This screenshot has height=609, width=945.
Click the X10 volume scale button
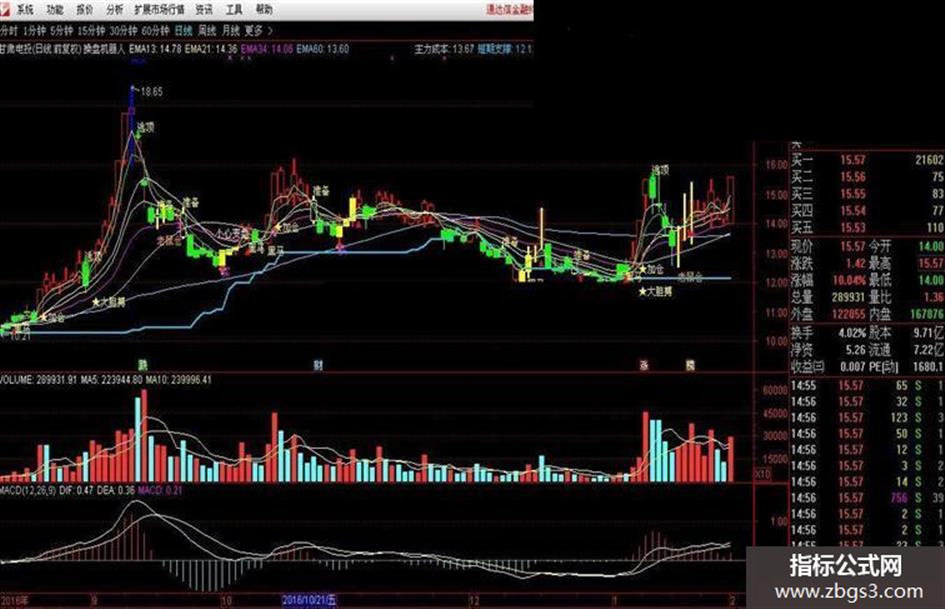[763, 475]
